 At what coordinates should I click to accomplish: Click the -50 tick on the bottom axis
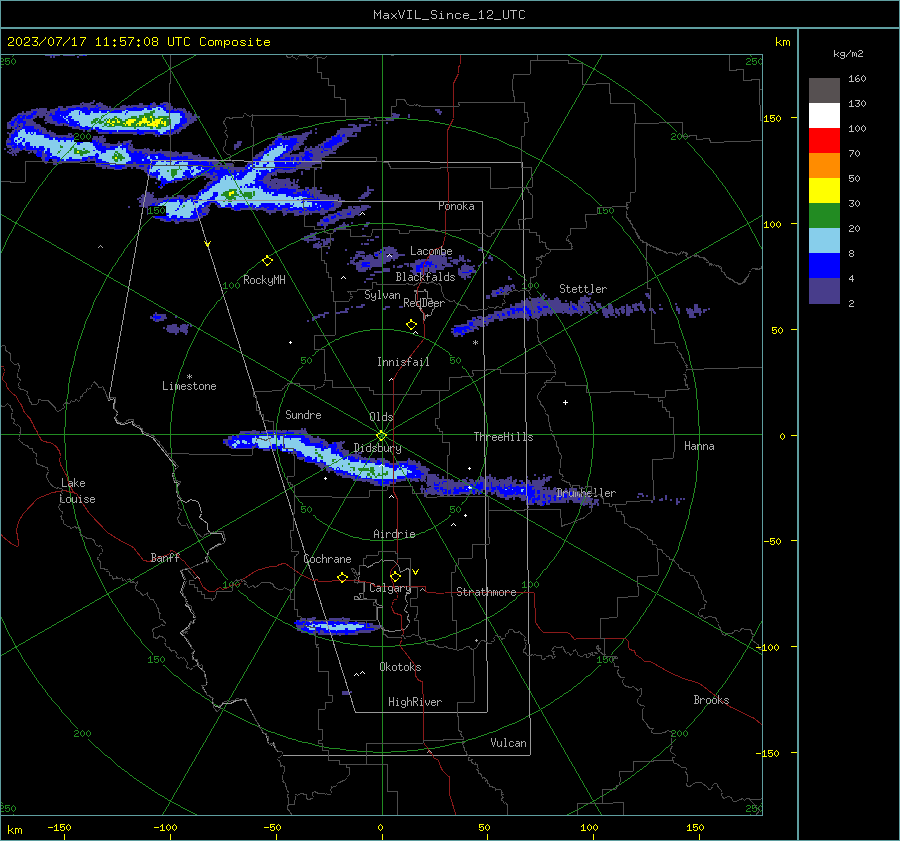(x=272, y=827)
